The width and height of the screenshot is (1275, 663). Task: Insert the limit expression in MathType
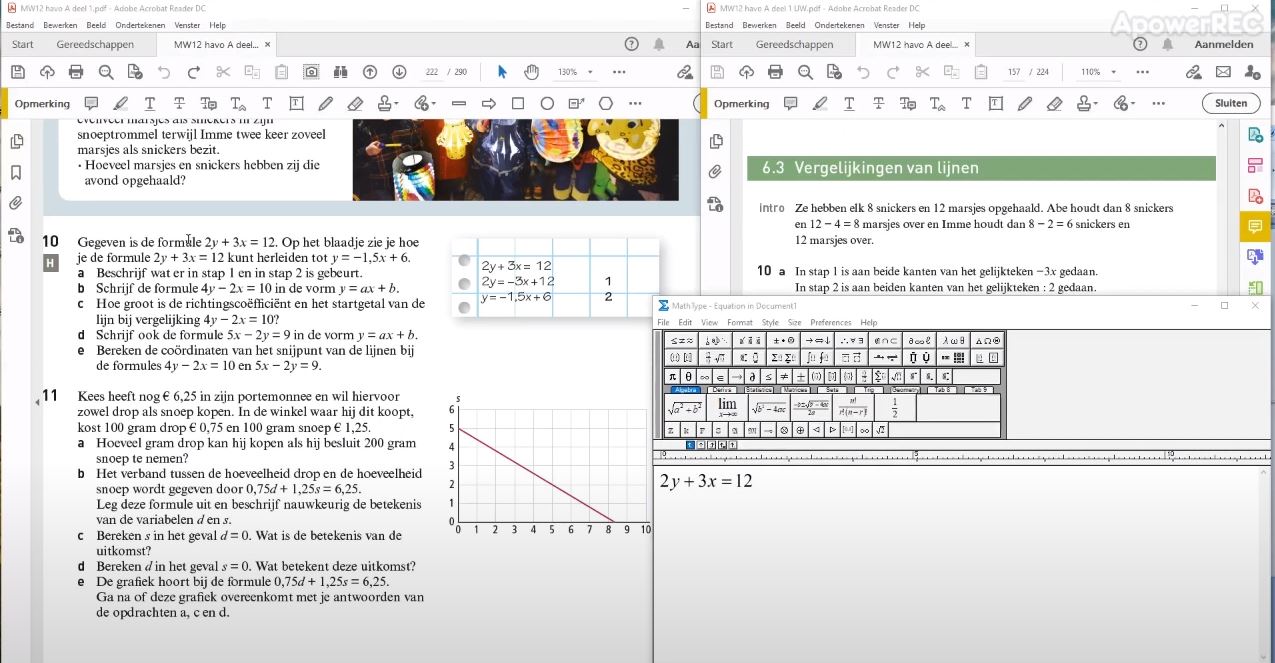[727, 408]
